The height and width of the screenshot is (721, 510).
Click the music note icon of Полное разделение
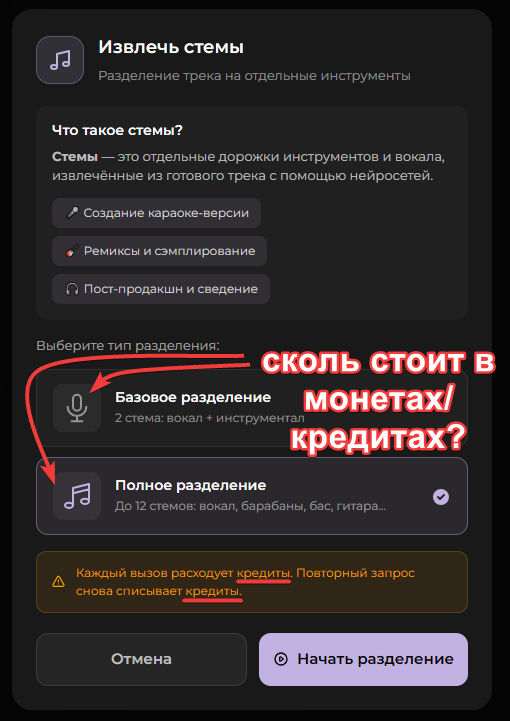77,496
